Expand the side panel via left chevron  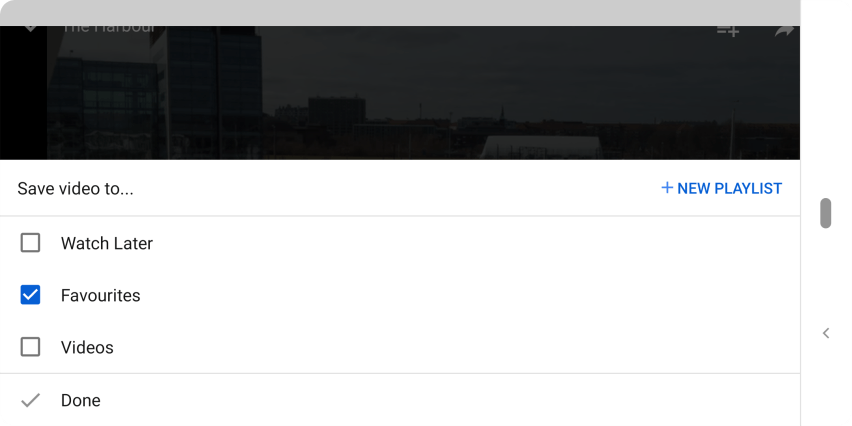click(826, 333)
